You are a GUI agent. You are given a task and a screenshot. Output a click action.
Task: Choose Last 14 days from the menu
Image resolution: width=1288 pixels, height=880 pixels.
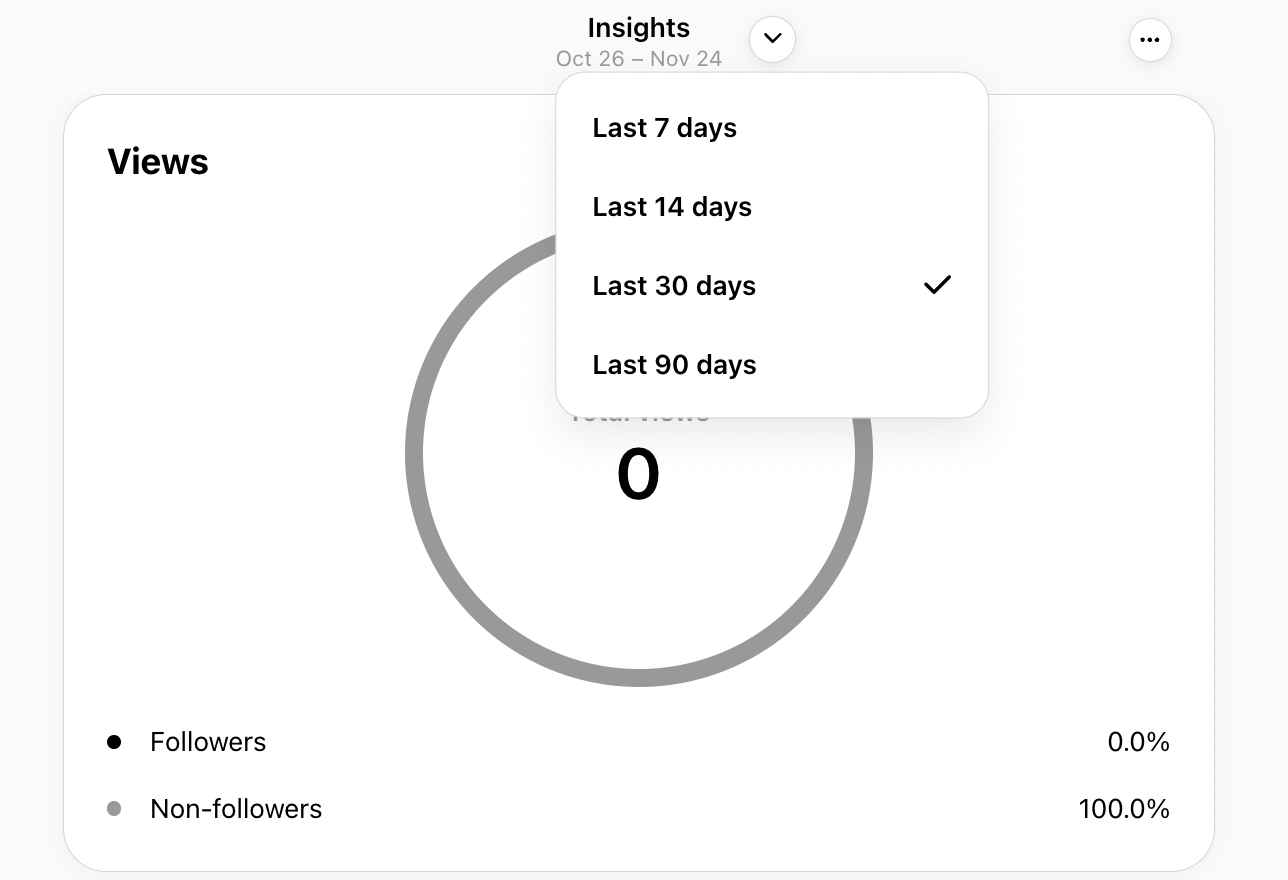coord(671,206)
